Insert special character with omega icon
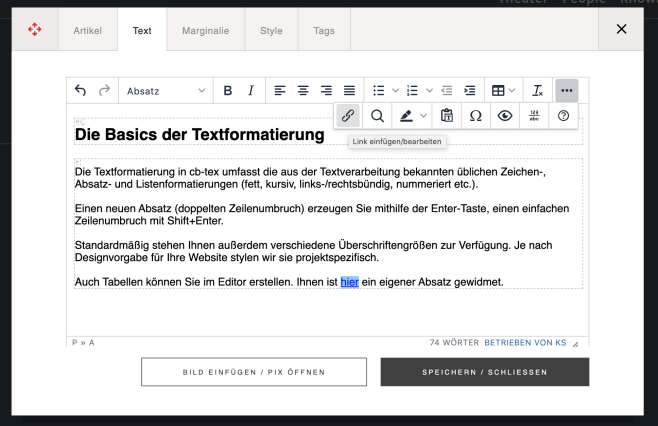The image size is (658, 426). [x=476, y=115]
